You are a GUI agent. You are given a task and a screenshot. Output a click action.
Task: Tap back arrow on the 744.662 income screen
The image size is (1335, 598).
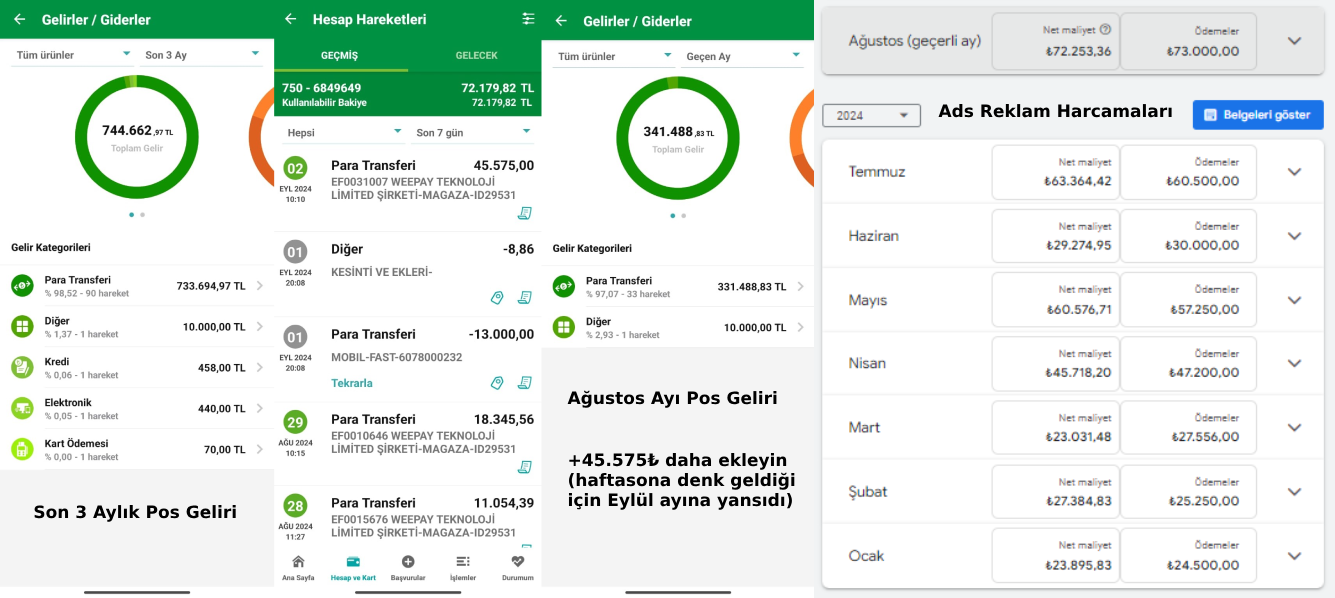click(x=19, y=19)
